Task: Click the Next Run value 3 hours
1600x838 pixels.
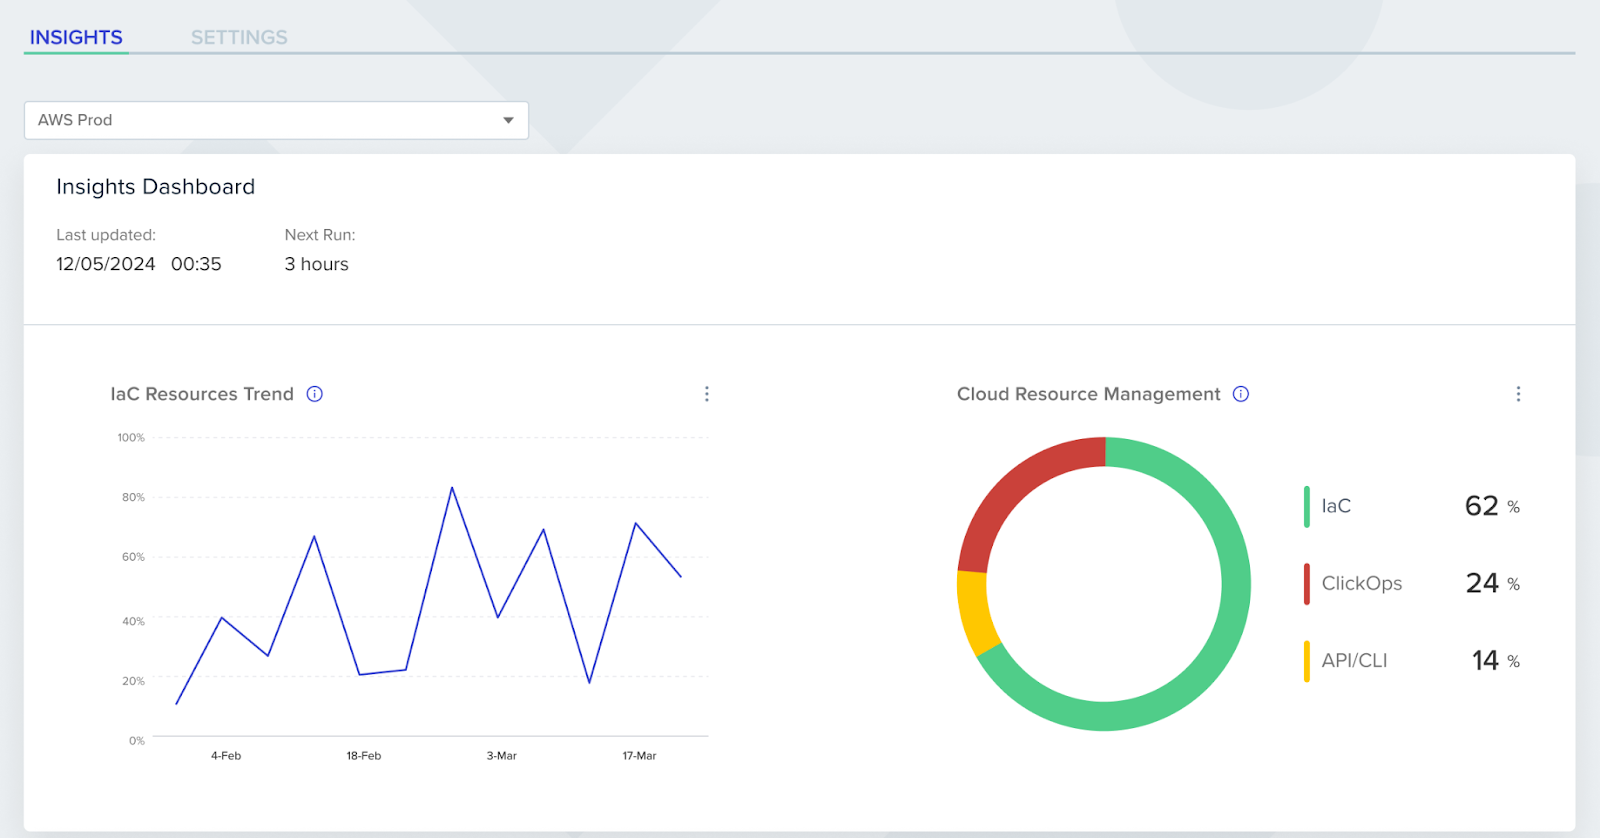Action: tap(317, 264)
